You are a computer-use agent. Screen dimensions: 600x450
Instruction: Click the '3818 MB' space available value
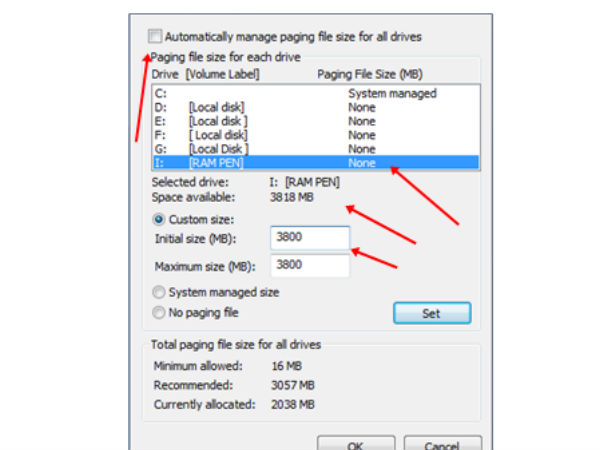coord(292,197)
